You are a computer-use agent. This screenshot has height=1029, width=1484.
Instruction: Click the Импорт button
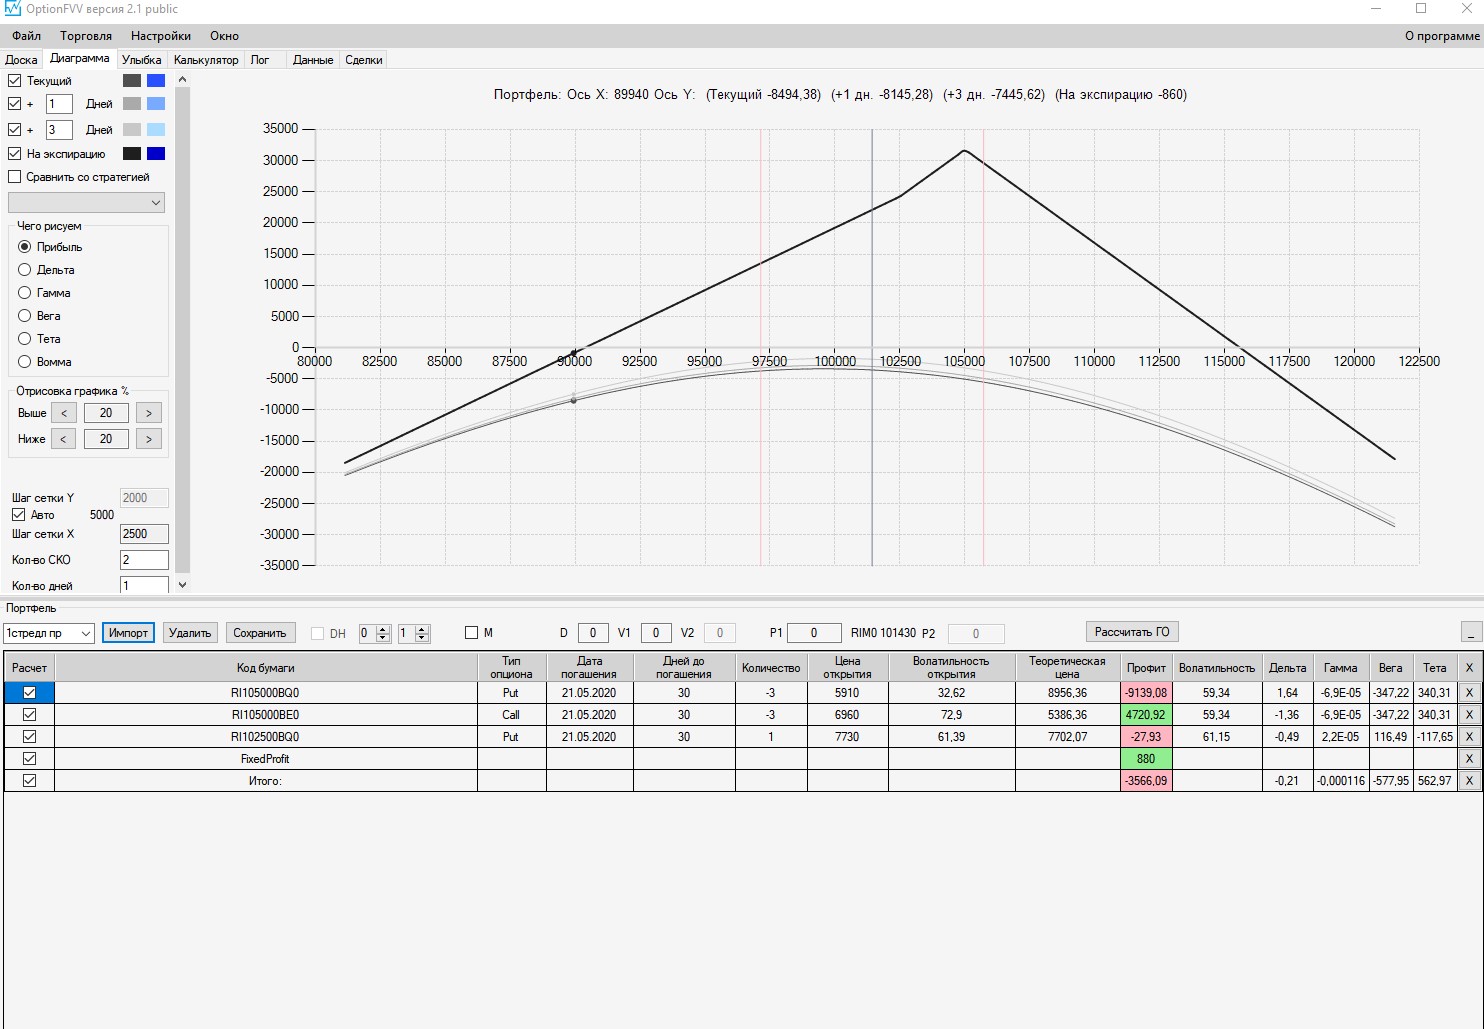(x=128, y=633)
